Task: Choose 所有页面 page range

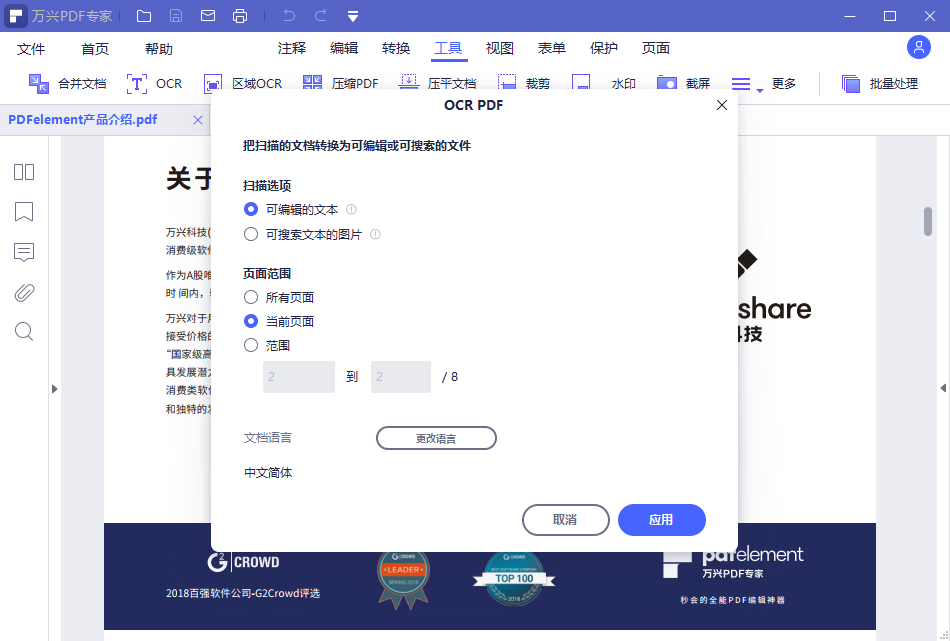Action: (251, 297)
